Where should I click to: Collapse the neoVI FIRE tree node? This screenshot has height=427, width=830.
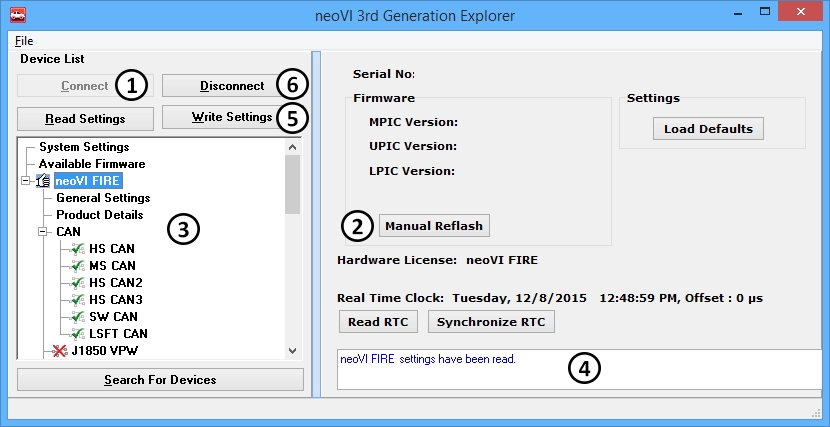pyautogui.click(x=26, y=181)
